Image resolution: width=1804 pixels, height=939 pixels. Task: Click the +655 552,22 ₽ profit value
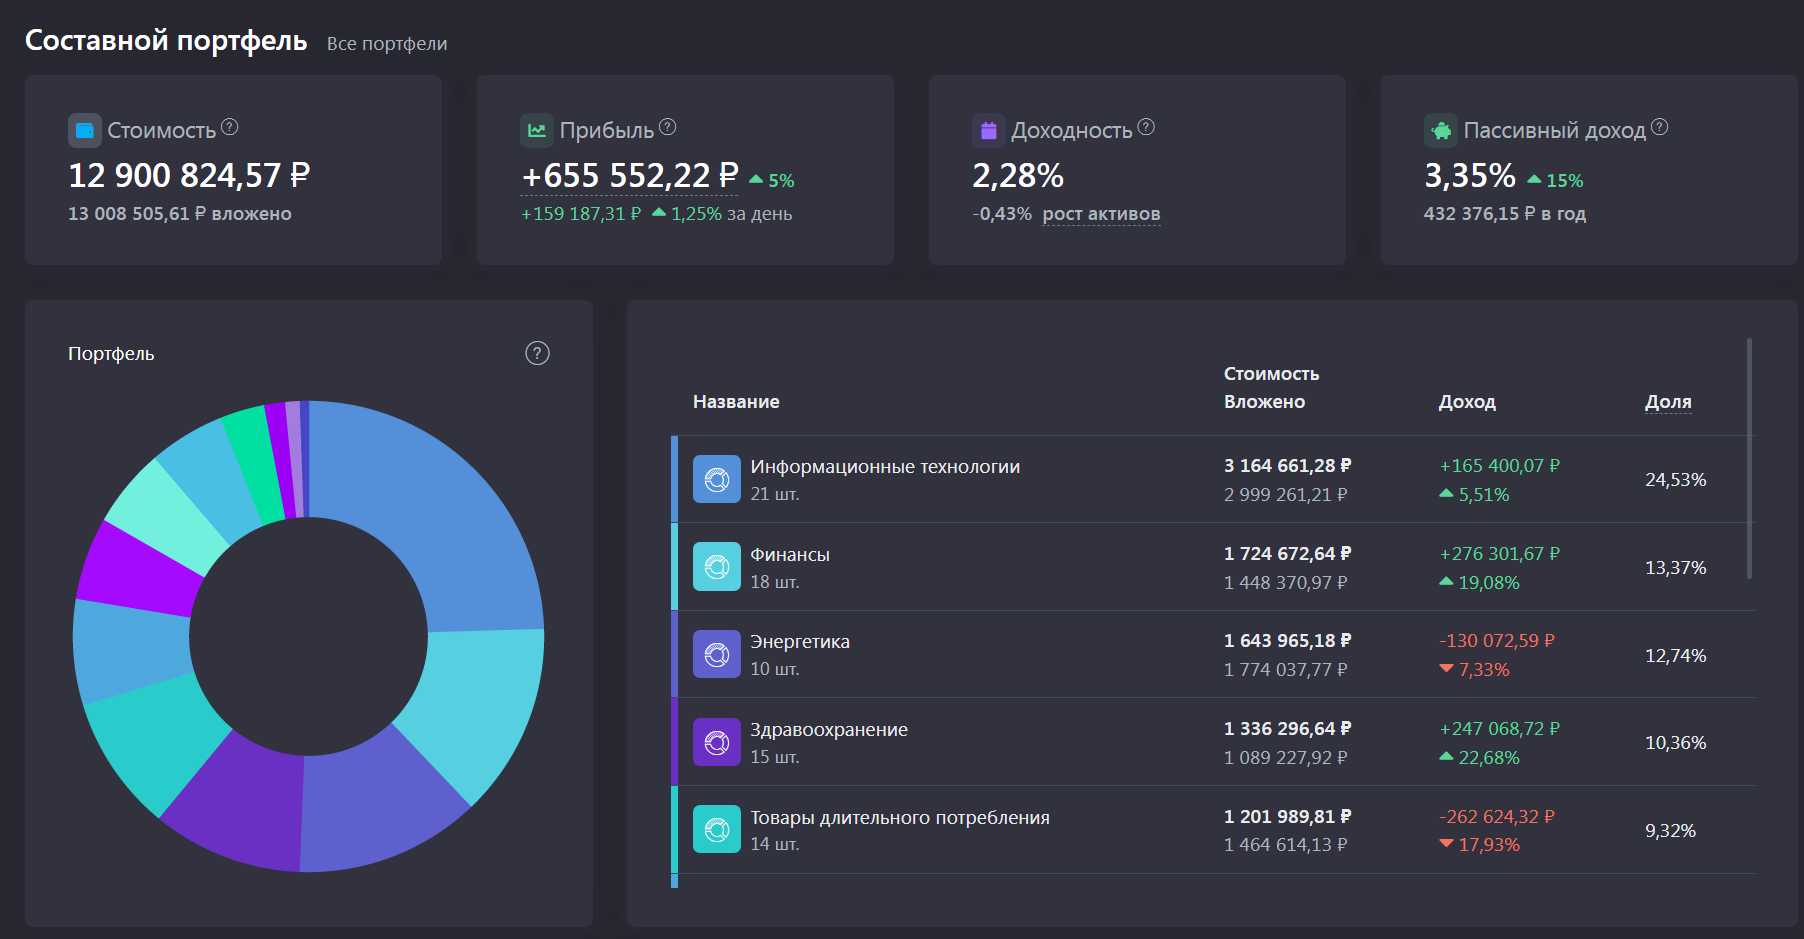point(630,176)
